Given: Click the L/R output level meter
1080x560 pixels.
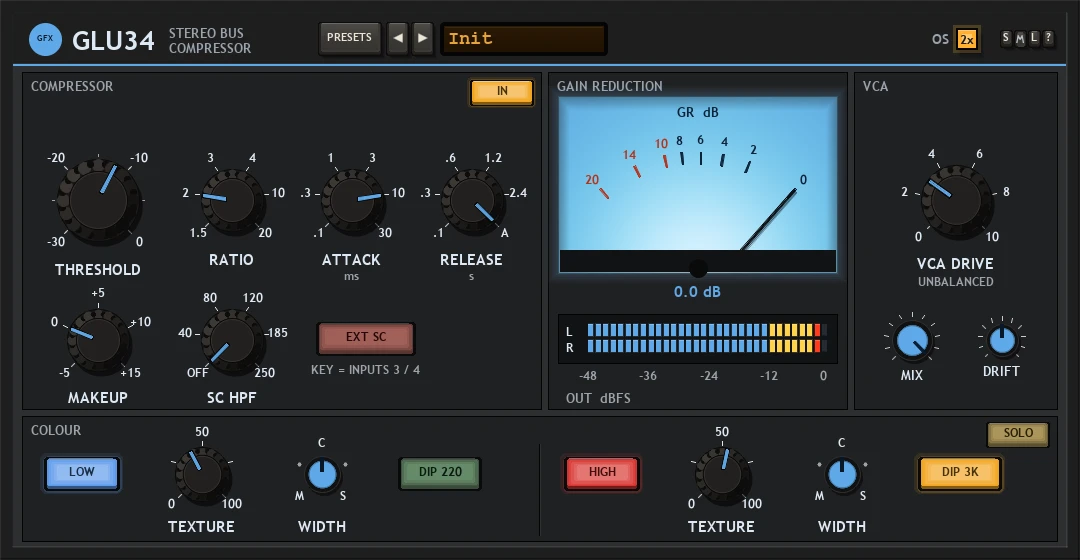Looking at the screenshot, I should click(698, 339).
